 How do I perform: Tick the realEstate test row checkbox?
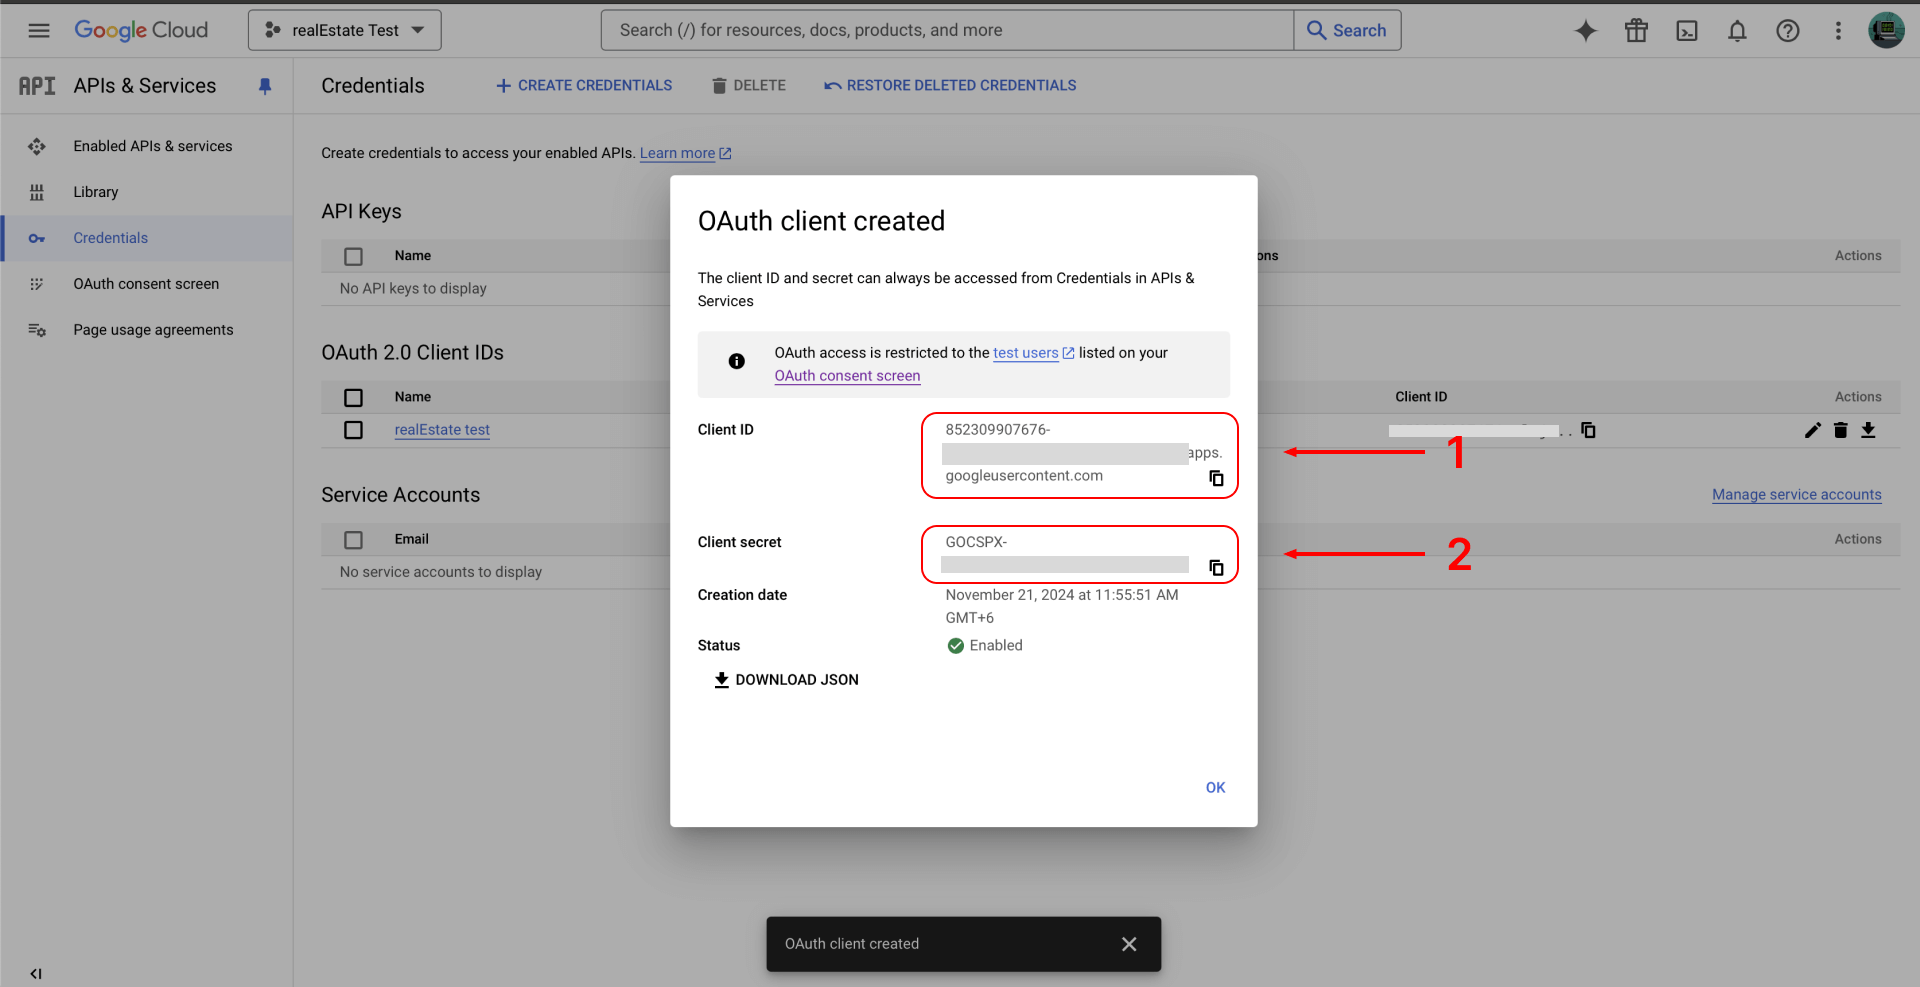point(353,430)
